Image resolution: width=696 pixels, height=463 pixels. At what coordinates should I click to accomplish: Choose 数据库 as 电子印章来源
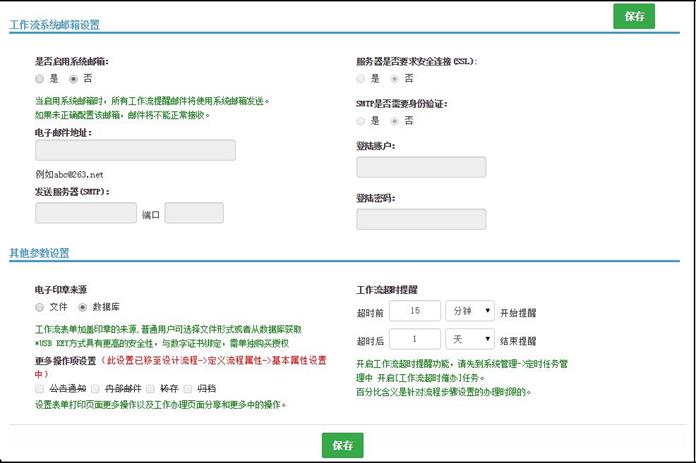point(82,307)
